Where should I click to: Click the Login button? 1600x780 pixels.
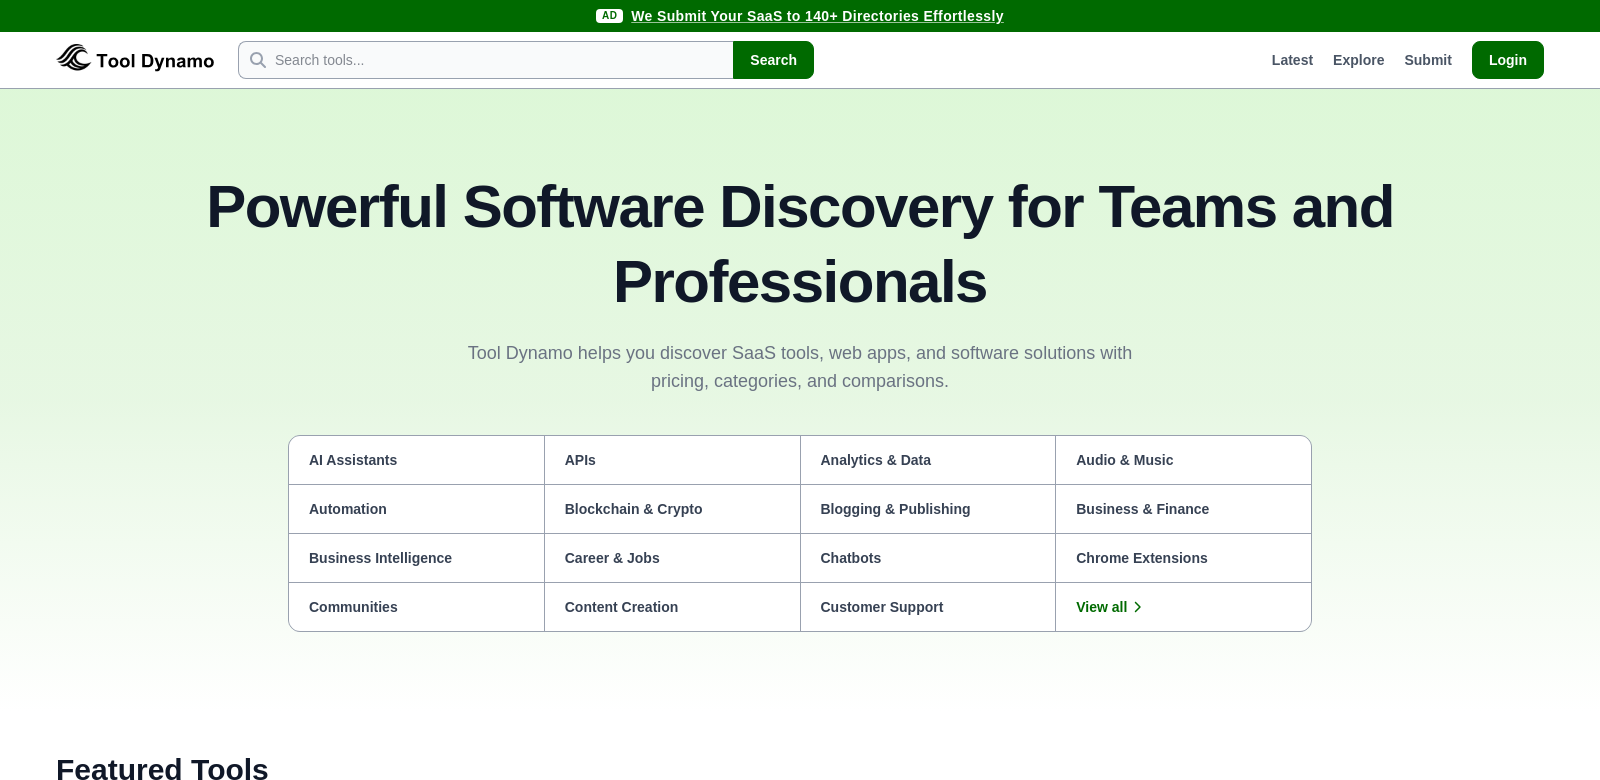1508,60
